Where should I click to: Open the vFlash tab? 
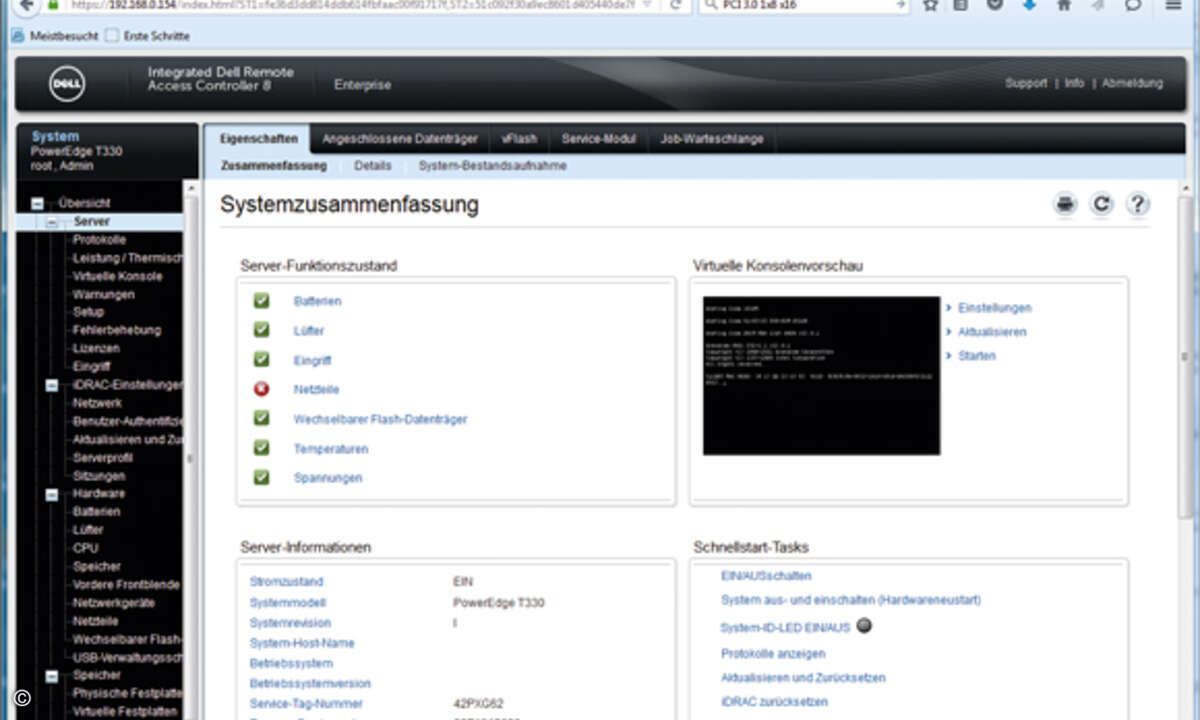tap(519, 139)
